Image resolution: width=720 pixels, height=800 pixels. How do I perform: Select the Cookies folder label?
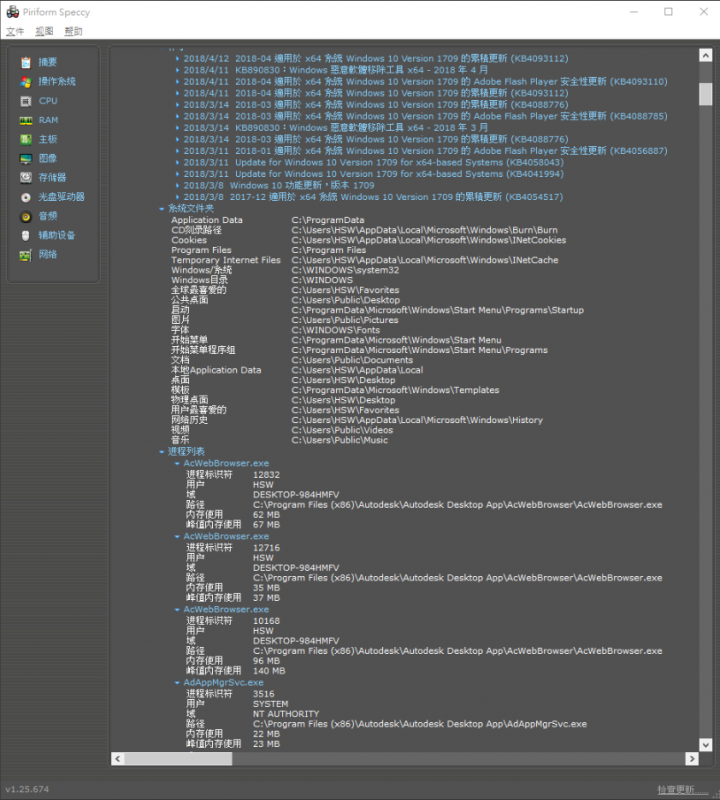point(189,240)
